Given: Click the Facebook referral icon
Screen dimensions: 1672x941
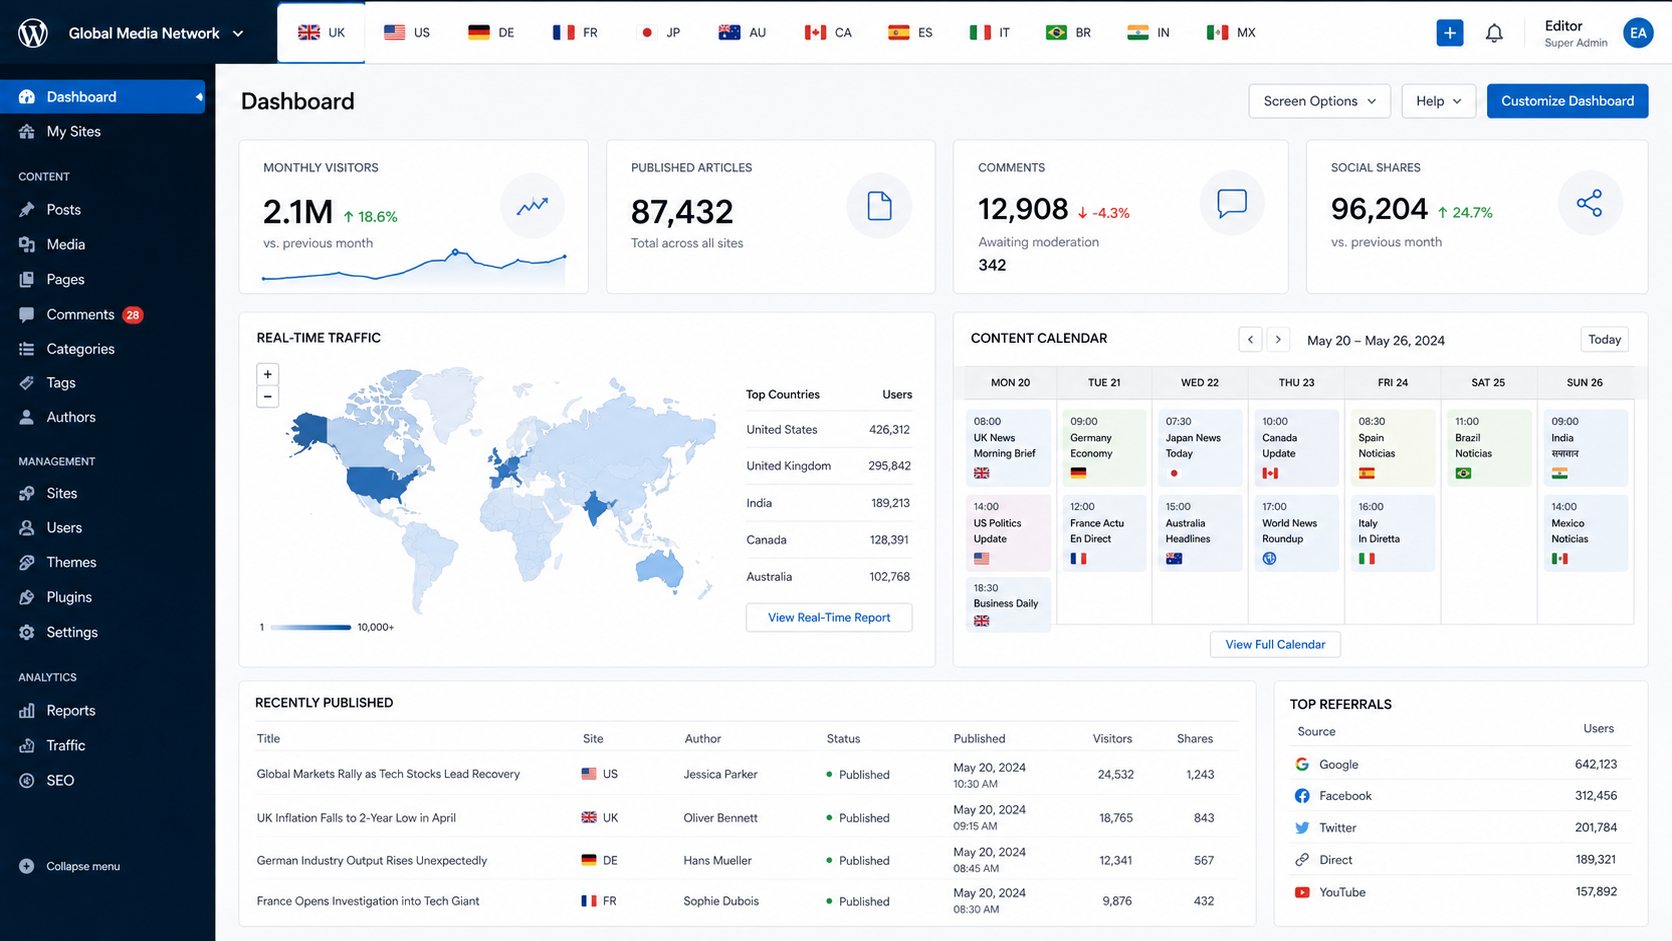Looking at the screenshot, I should (1302, 796).
